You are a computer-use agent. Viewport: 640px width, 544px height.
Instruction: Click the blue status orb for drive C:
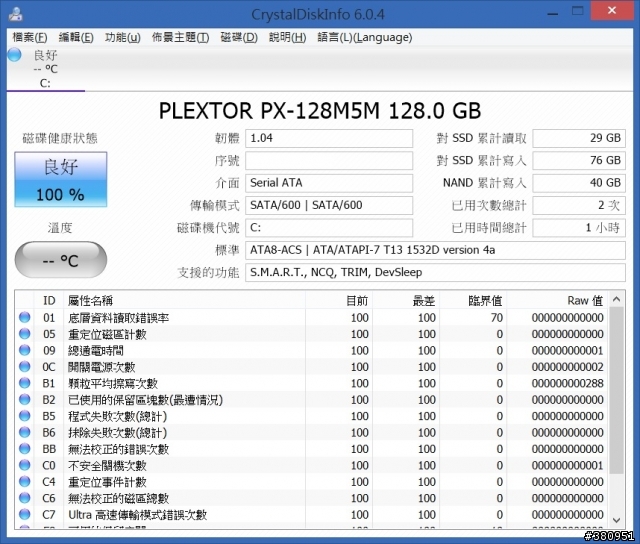[x=15, y=55]
